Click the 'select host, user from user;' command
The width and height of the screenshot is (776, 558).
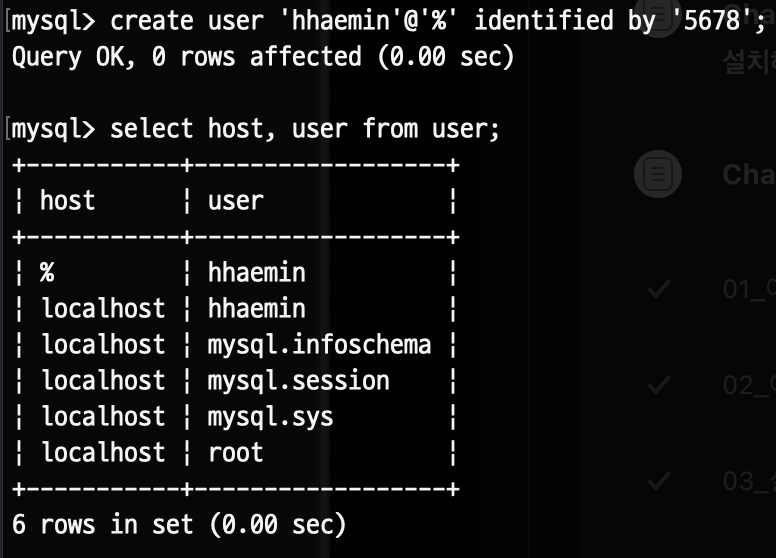[255, 129]
